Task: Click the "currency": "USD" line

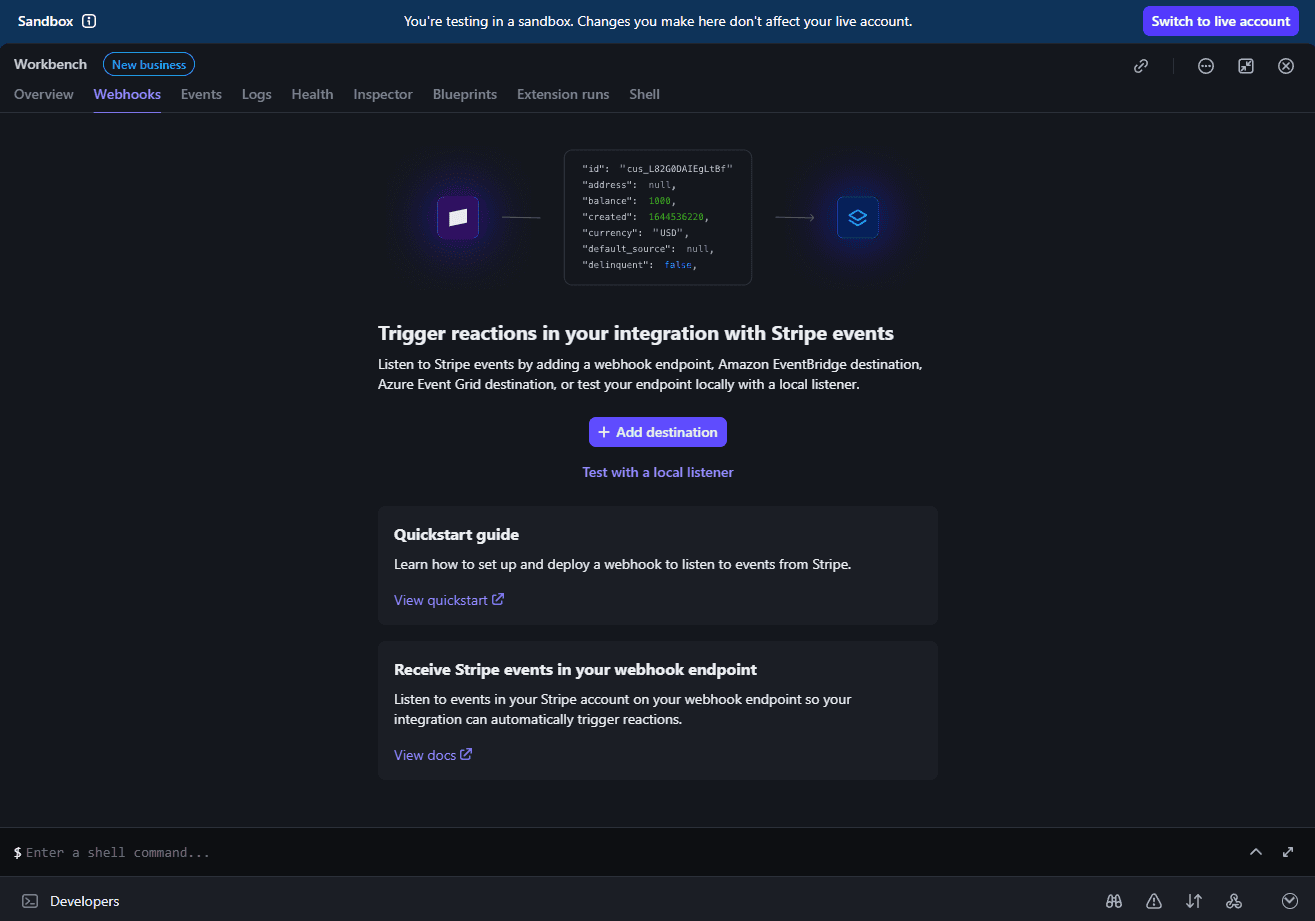Action: (636, 232)
